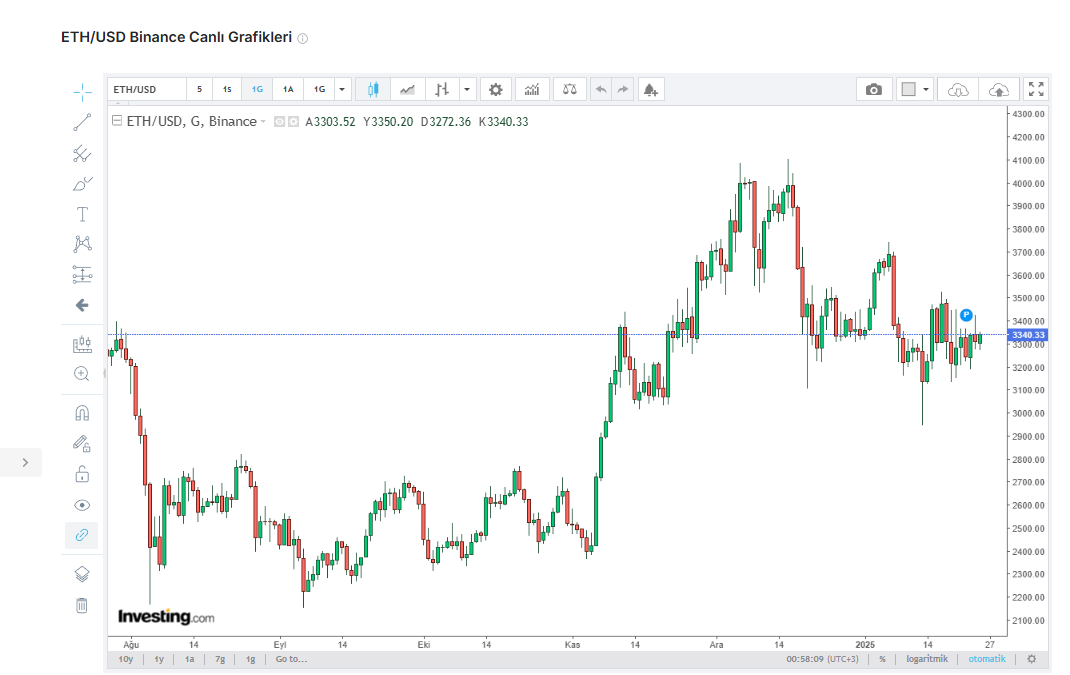Select the last 1G interval button

(319, 89)
